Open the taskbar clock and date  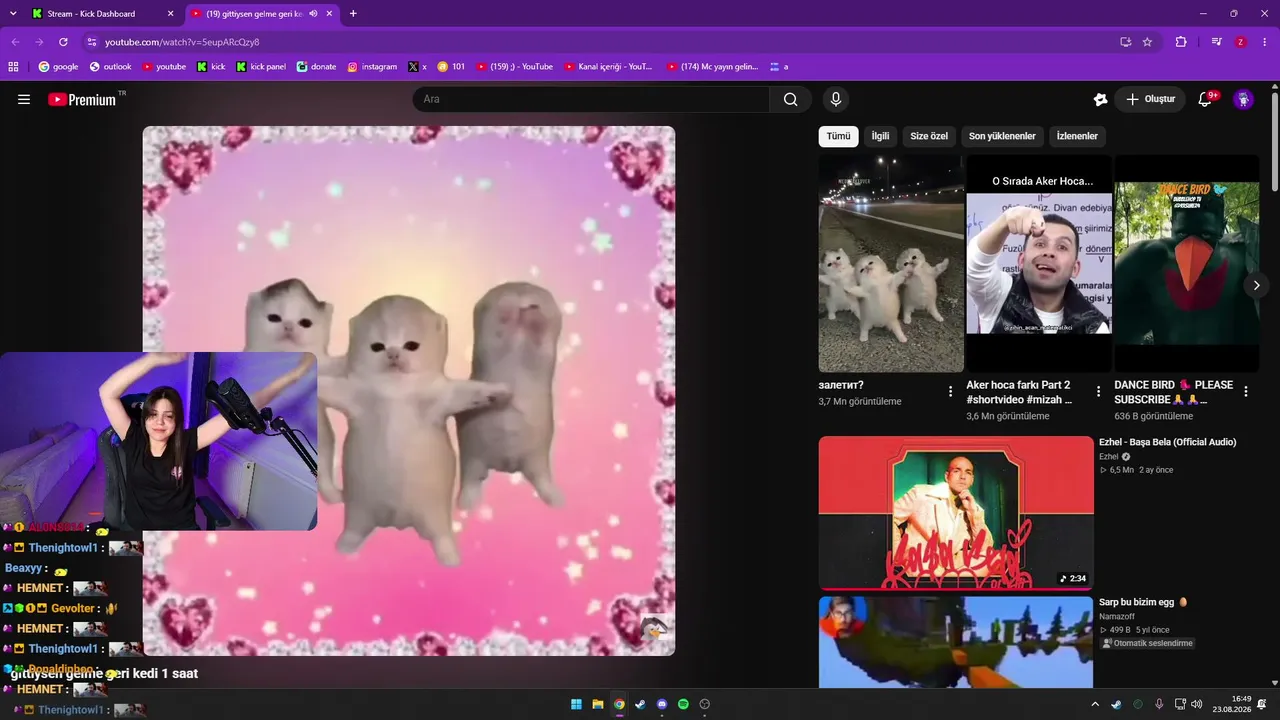coord(1232,704)
